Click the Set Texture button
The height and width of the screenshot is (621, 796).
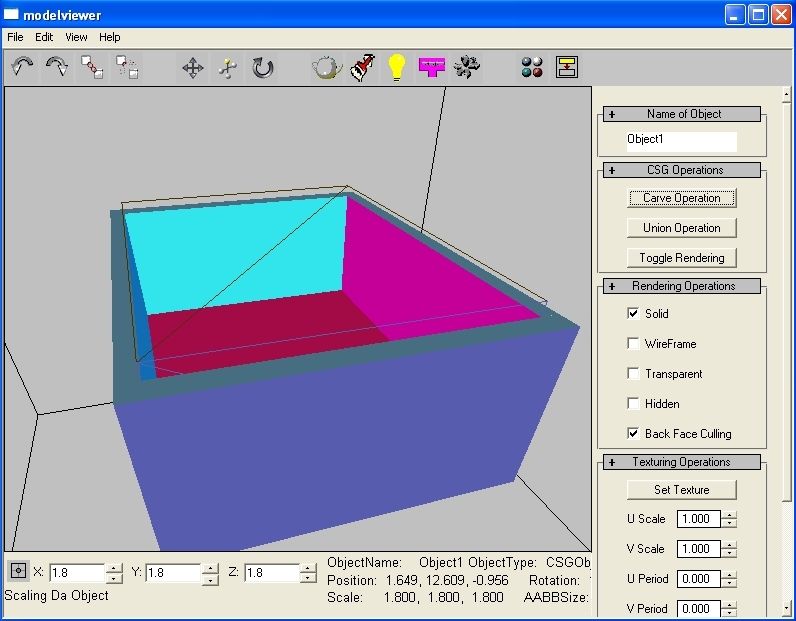[681, 490]
